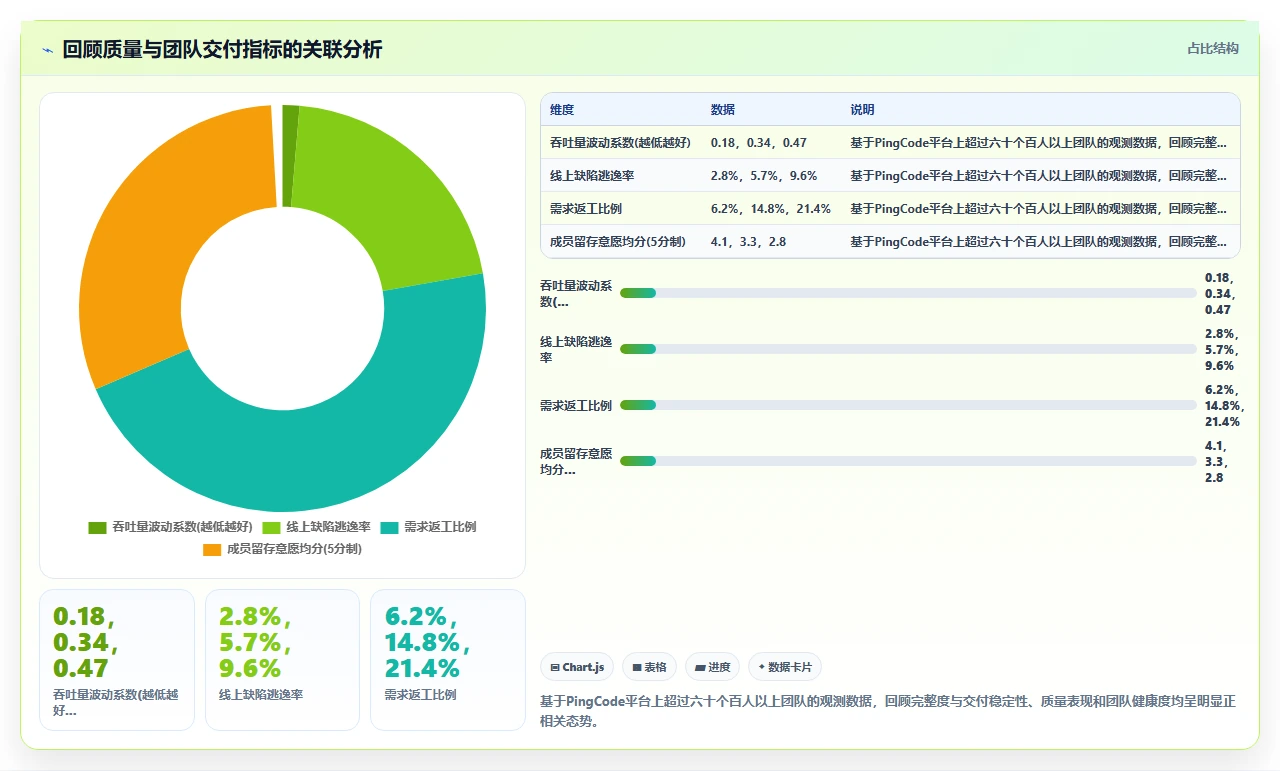Click the 吞吐量波动系数 progress bar
The image size is (1280, 771).
point(908,293)
